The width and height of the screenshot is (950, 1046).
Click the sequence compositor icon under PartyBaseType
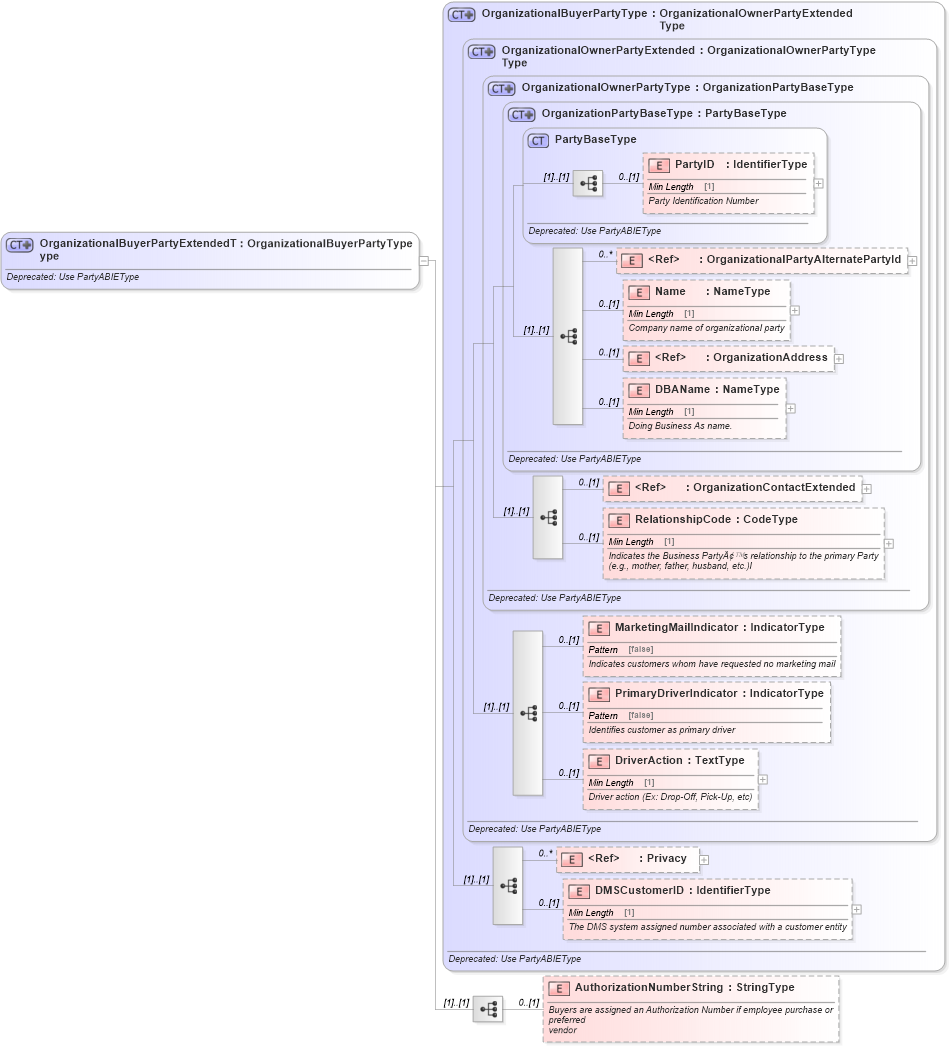click(589, 183)
